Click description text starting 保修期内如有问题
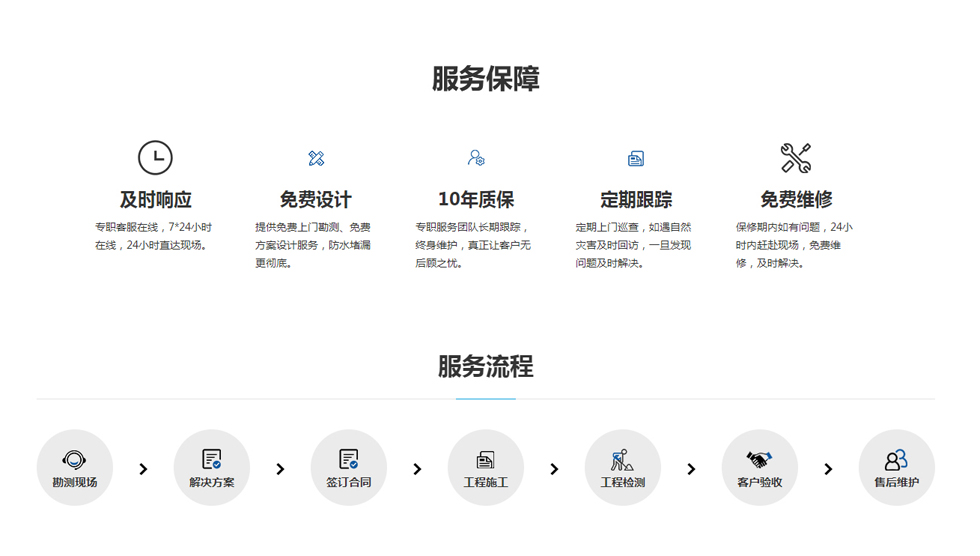980x556 pixels. (x=794, y=245)
